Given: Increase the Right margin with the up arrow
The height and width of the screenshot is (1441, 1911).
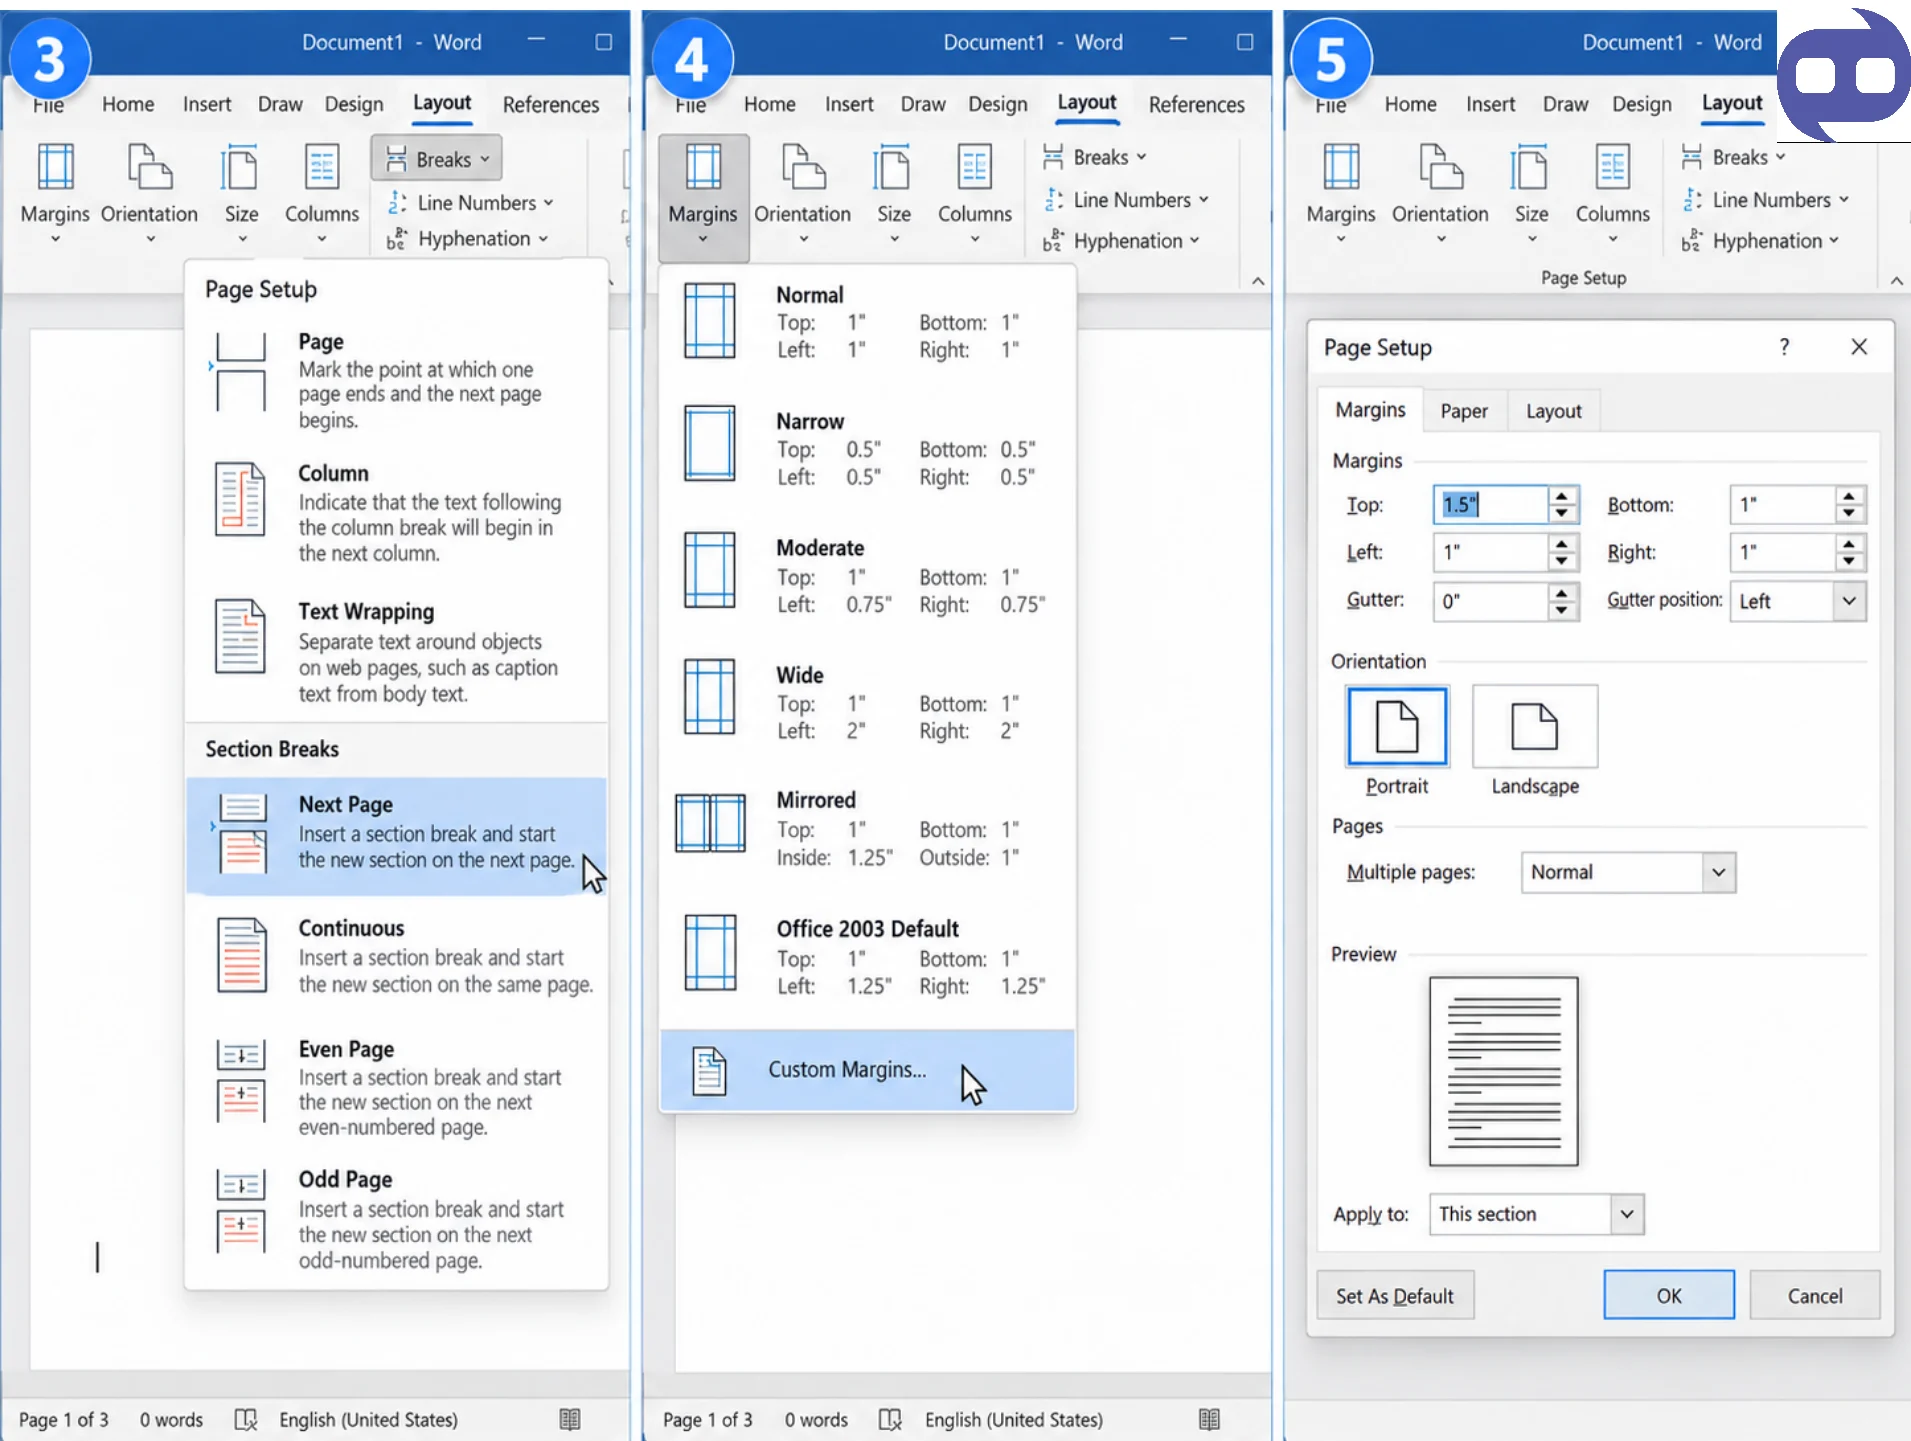Looking at the screenshot, I should click(x=1850, y=543).
